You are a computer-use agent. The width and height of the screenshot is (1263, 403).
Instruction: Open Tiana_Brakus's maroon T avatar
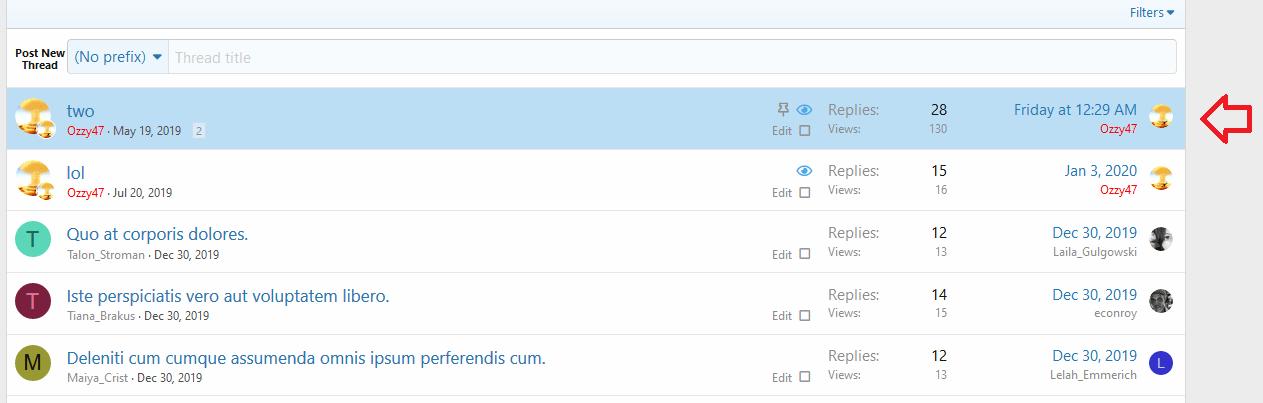point(33,300)
